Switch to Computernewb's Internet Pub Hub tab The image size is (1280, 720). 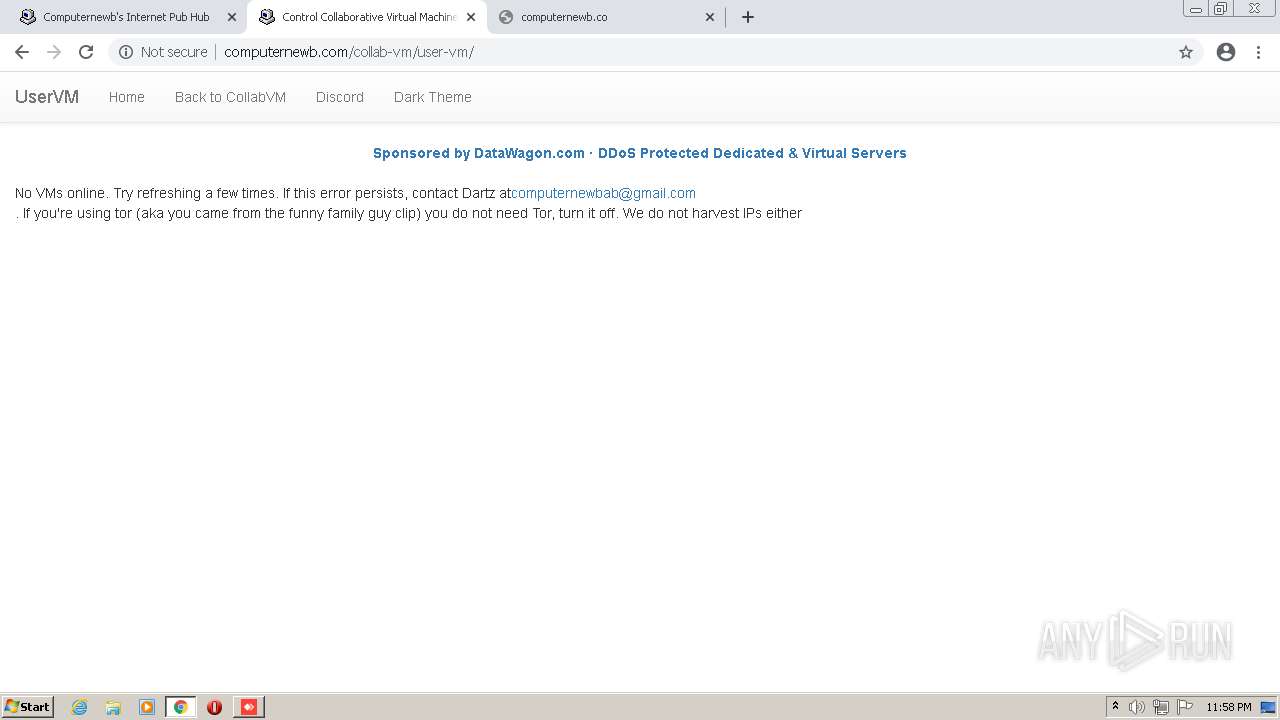coord(126,17)
